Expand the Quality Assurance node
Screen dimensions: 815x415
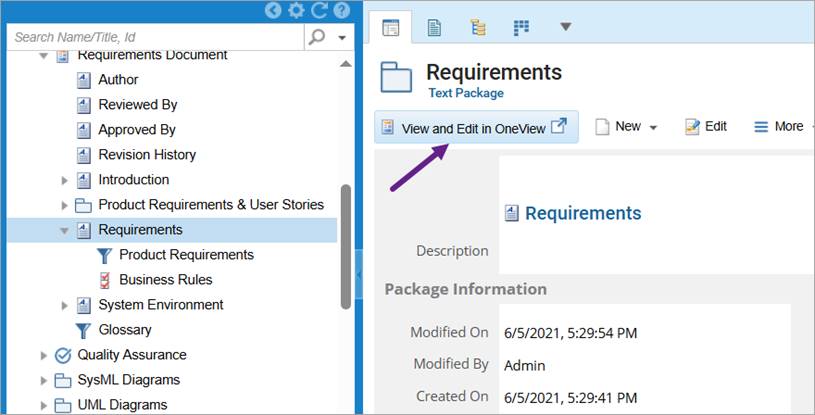click(x=44, y=355)
